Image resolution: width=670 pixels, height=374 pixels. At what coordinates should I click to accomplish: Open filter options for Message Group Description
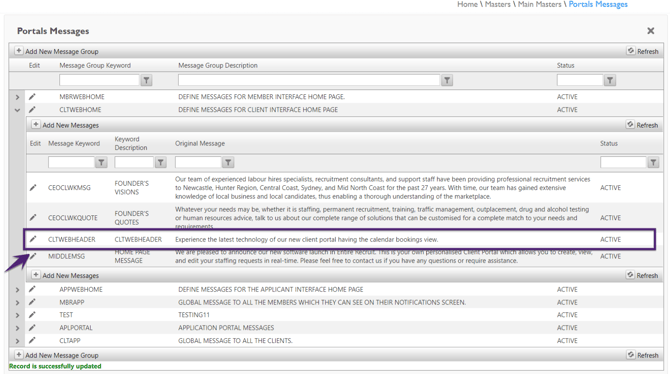point(447,80)
